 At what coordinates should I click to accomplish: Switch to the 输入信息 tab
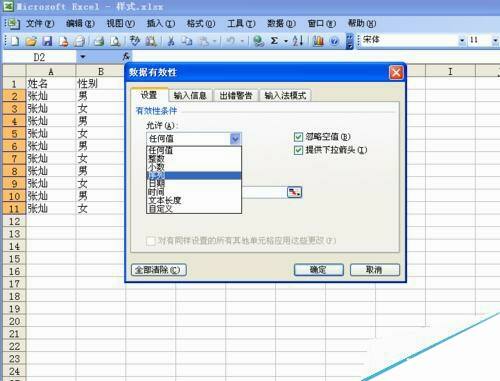(190, 96)
